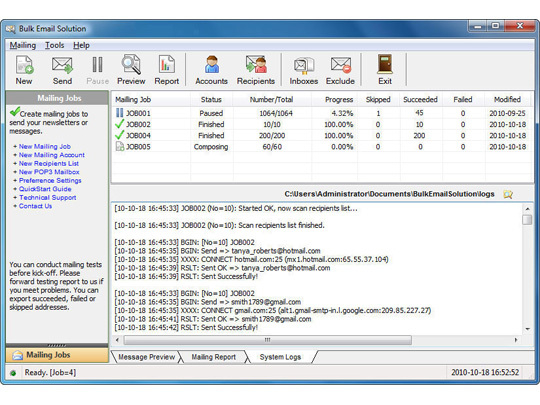Image resolution: width=540 pixels, height=405 pixels.
Task: Select the JOB002 row name
Action: pyautogui.click(x=138, y=124)
